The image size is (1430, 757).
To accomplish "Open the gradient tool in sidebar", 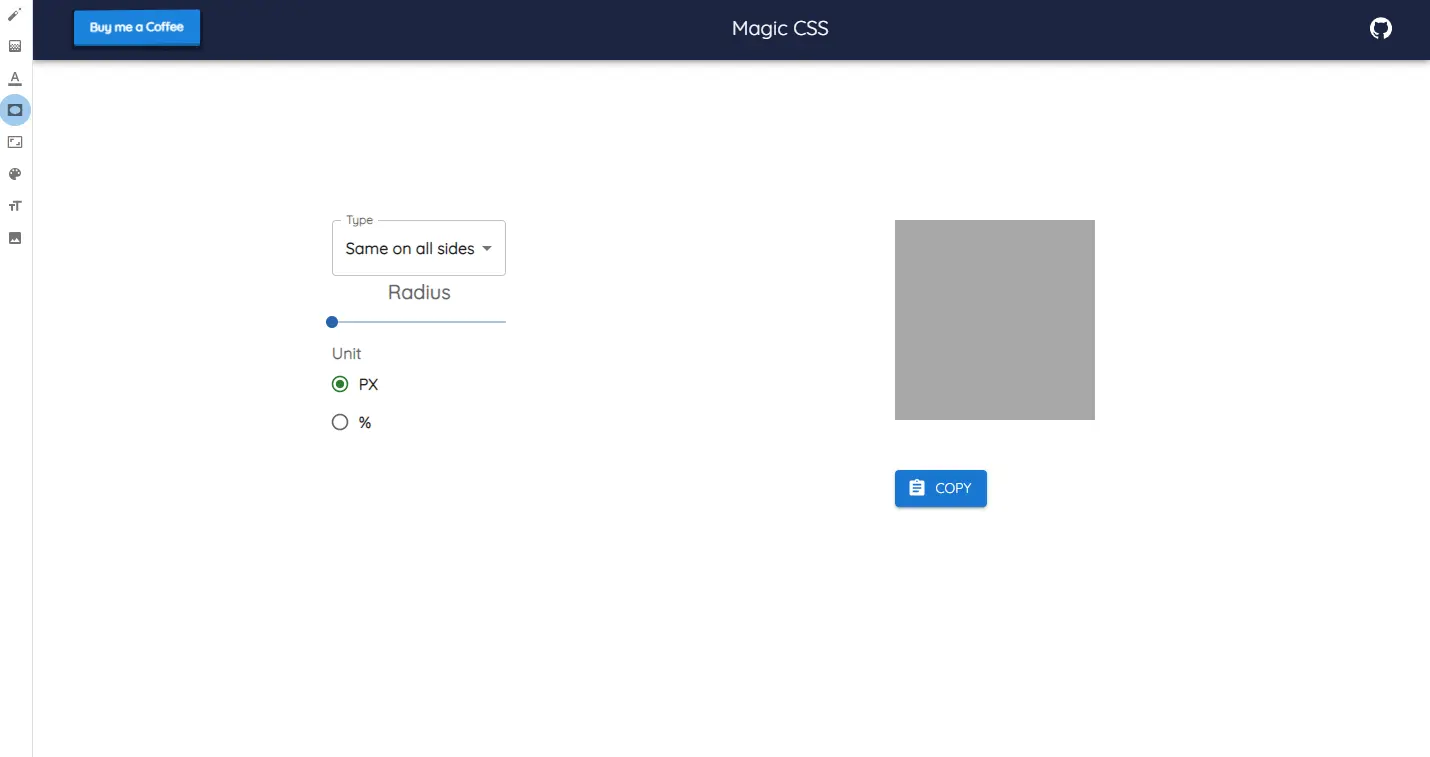I will (x=15, y=46).
